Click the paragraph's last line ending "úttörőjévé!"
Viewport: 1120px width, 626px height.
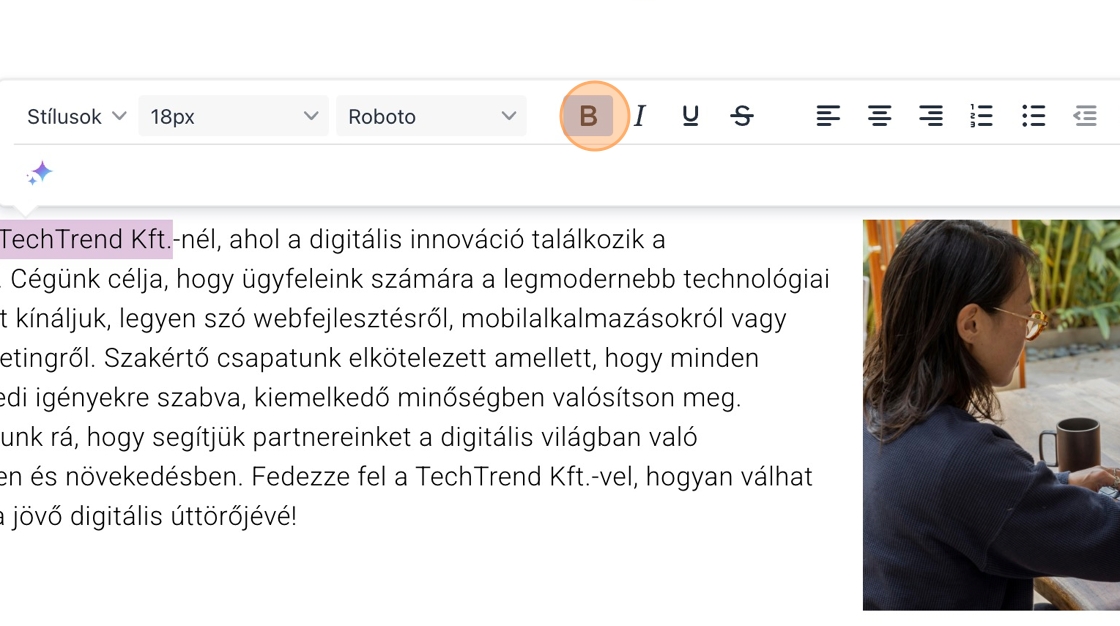click(x=148, y=517)
